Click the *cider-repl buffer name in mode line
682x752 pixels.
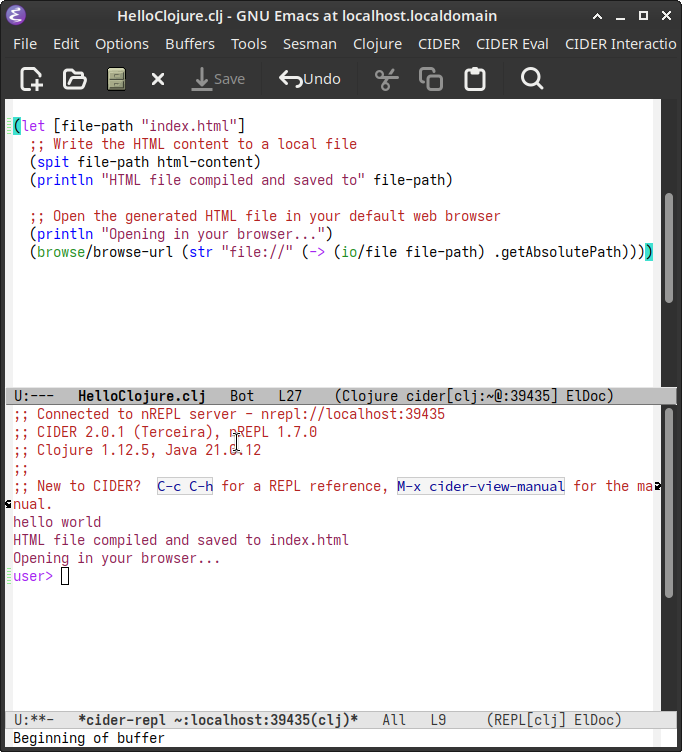click(218, 720)
